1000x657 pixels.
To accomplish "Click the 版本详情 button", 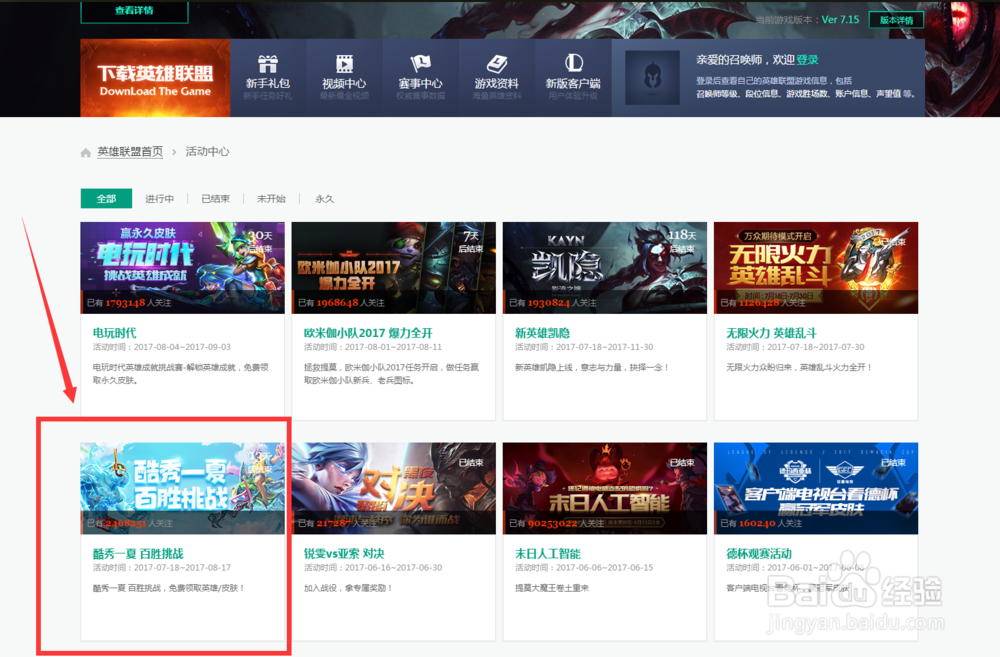I will coord(897,20).
